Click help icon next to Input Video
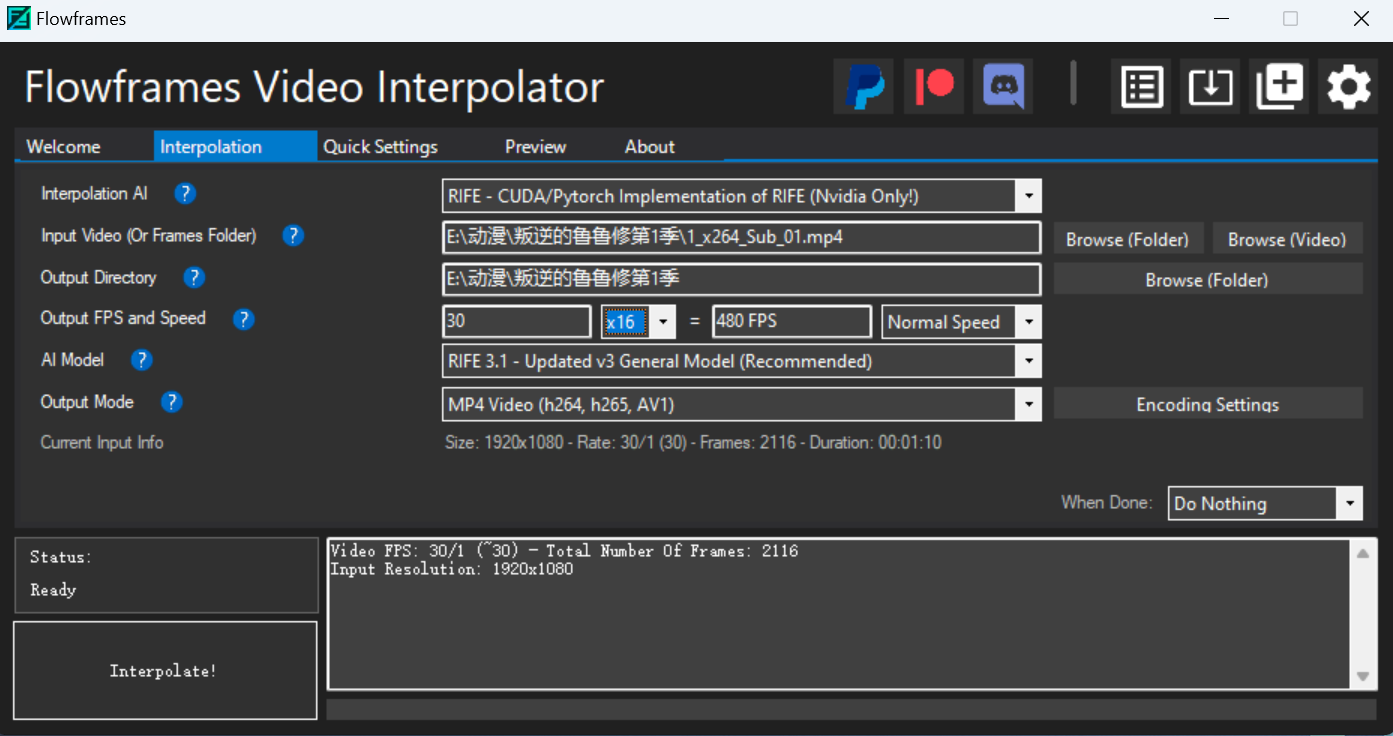Screen dimensions: 1393x736 pyautogui.click(x=292, y=236)
